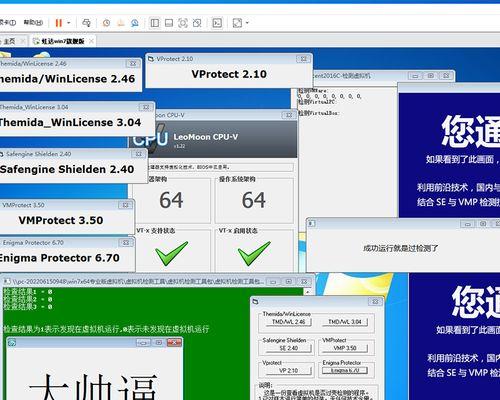Click the 成功运行就是过检测了 message text

[x=400, y=248]
